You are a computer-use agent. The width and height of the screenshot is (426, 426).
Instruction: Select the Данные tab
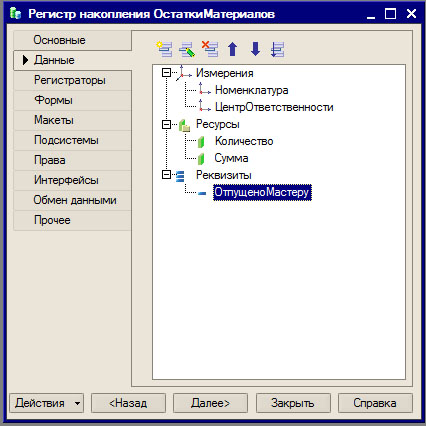pyautogui.click(x=73, y=60)
